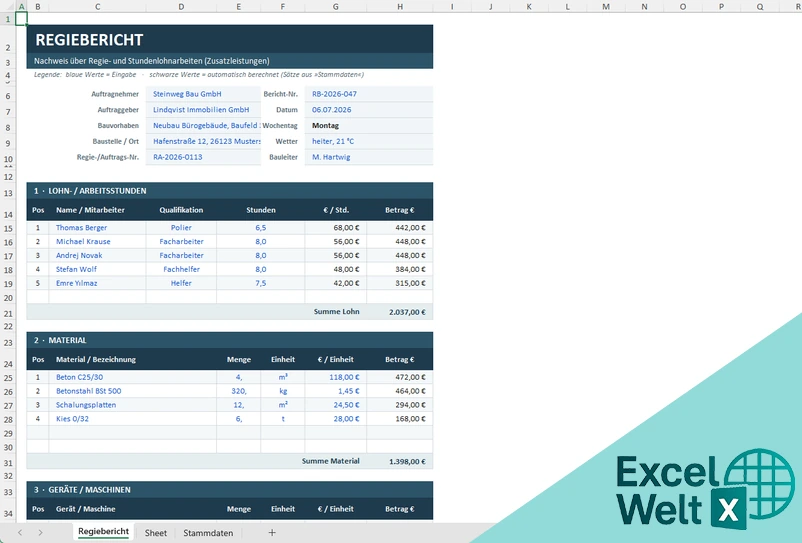
Task: Select the order number RA-2026-0113
Action: tap(203, 157)
